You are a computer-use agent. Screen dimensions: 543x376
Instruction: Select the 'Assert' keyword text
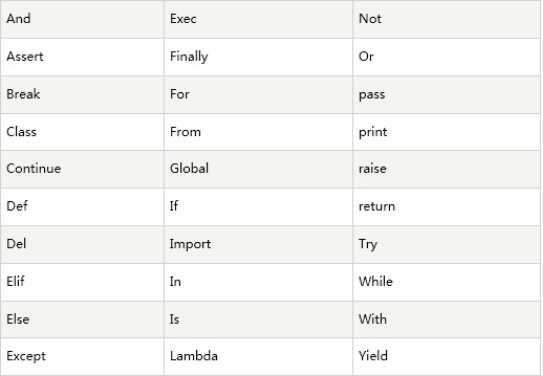tap(25, 56)
